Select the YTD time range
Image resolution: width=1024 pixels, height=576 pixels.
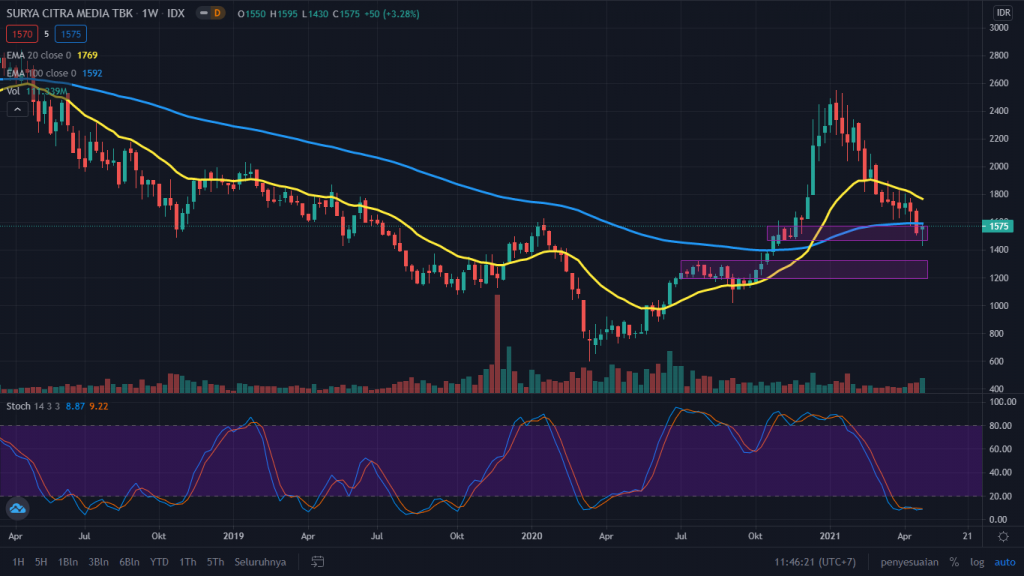point(159,561)
